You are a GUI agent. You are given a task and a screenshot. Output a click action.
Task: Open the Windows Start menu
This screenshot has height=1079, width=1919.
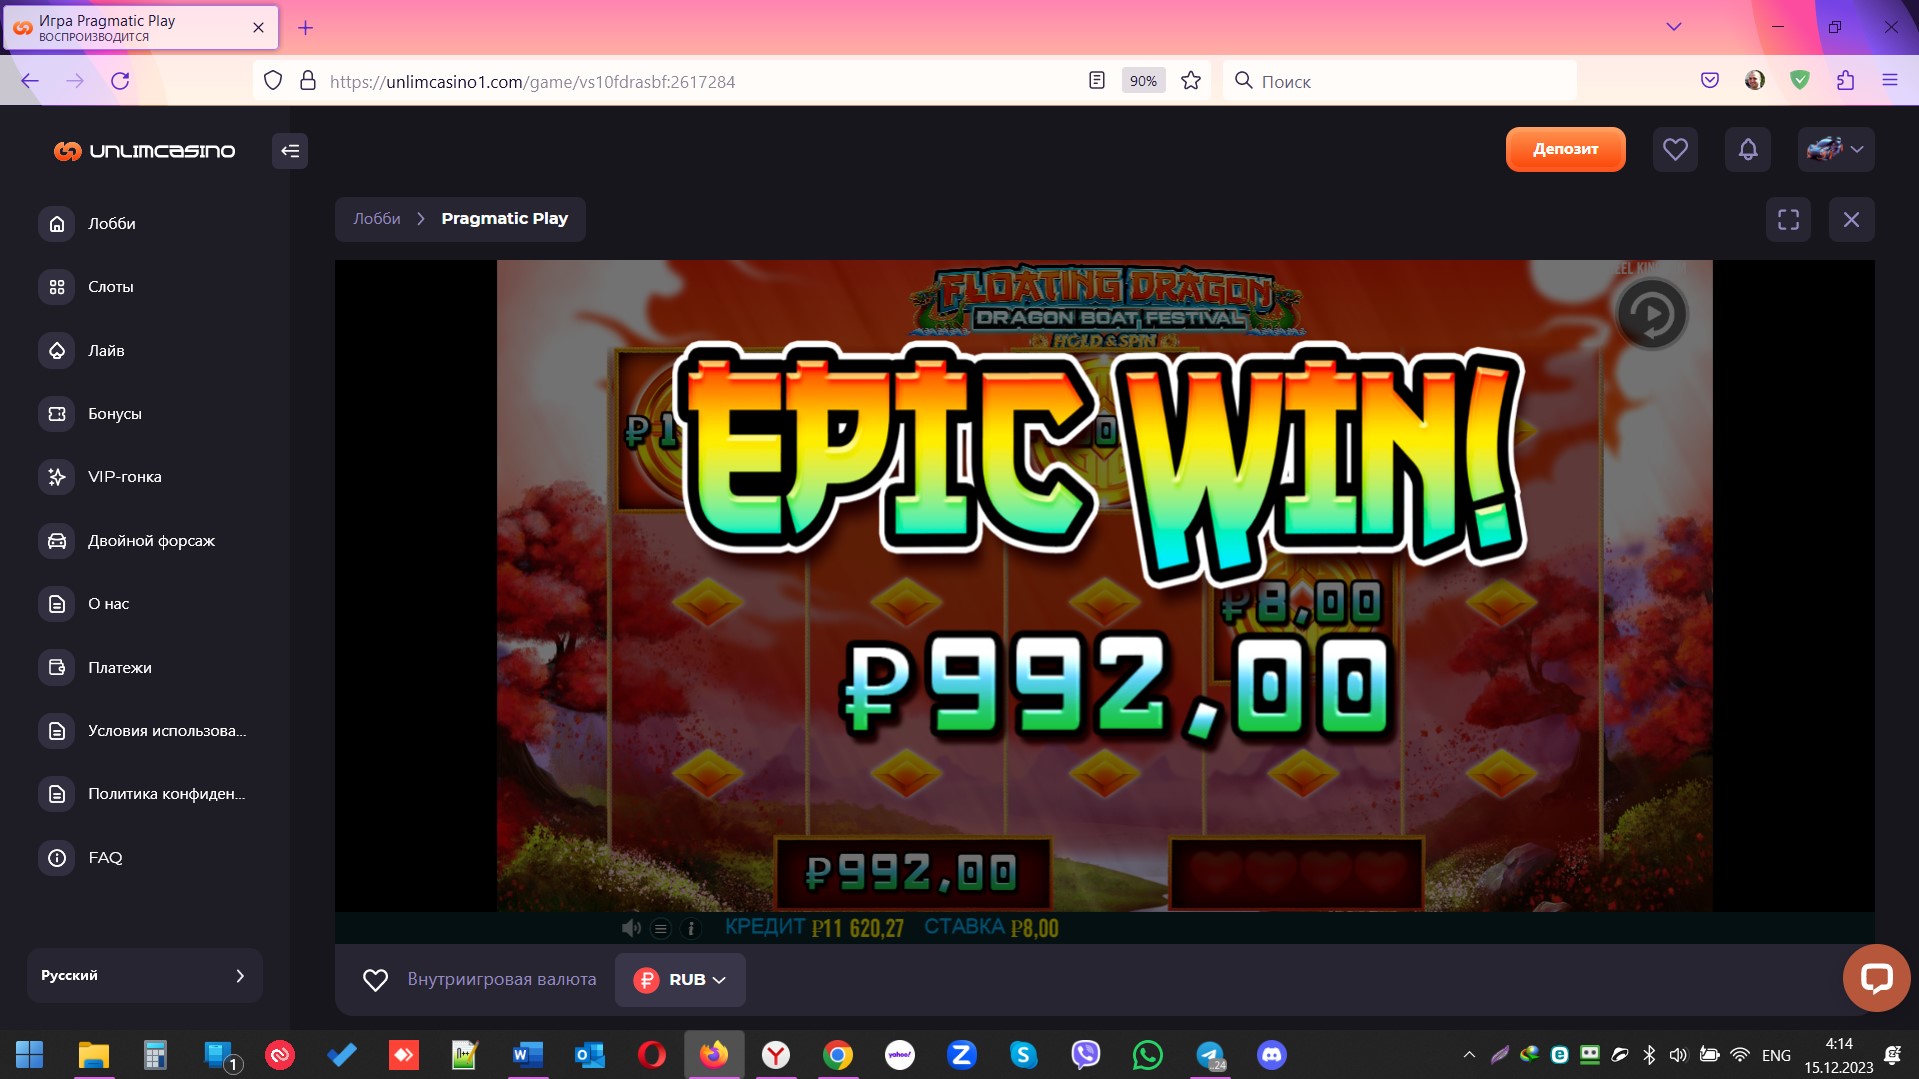pos(30,1055)
